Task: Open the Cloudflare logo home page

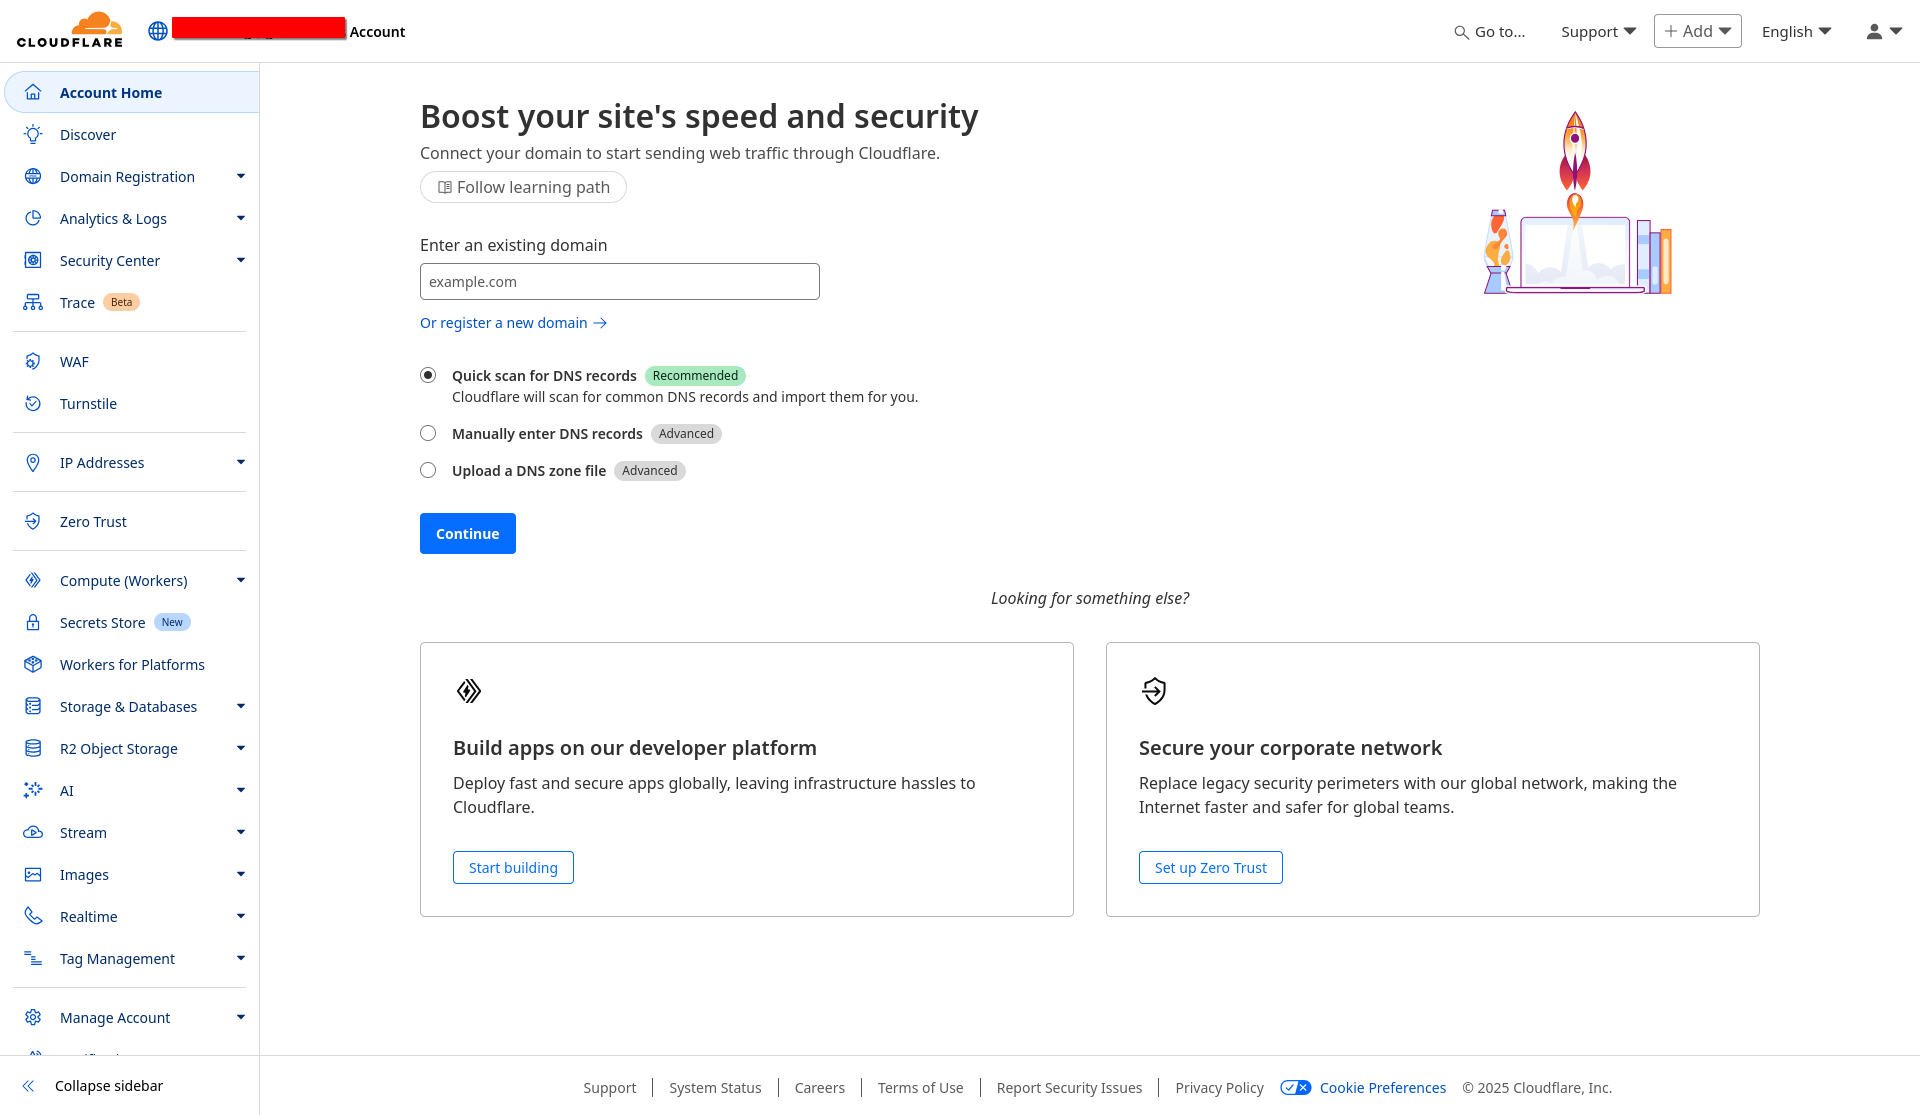Action: 70,30
